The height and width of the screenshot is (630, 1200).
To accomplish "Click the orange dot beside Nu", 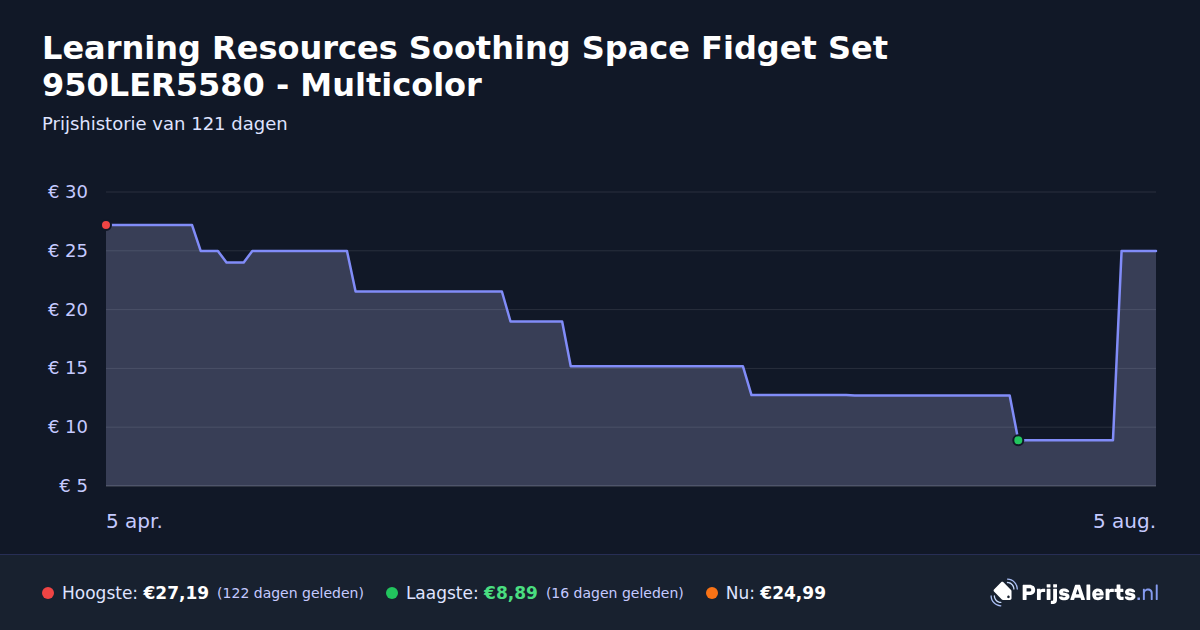I will (x=712, y=593).
